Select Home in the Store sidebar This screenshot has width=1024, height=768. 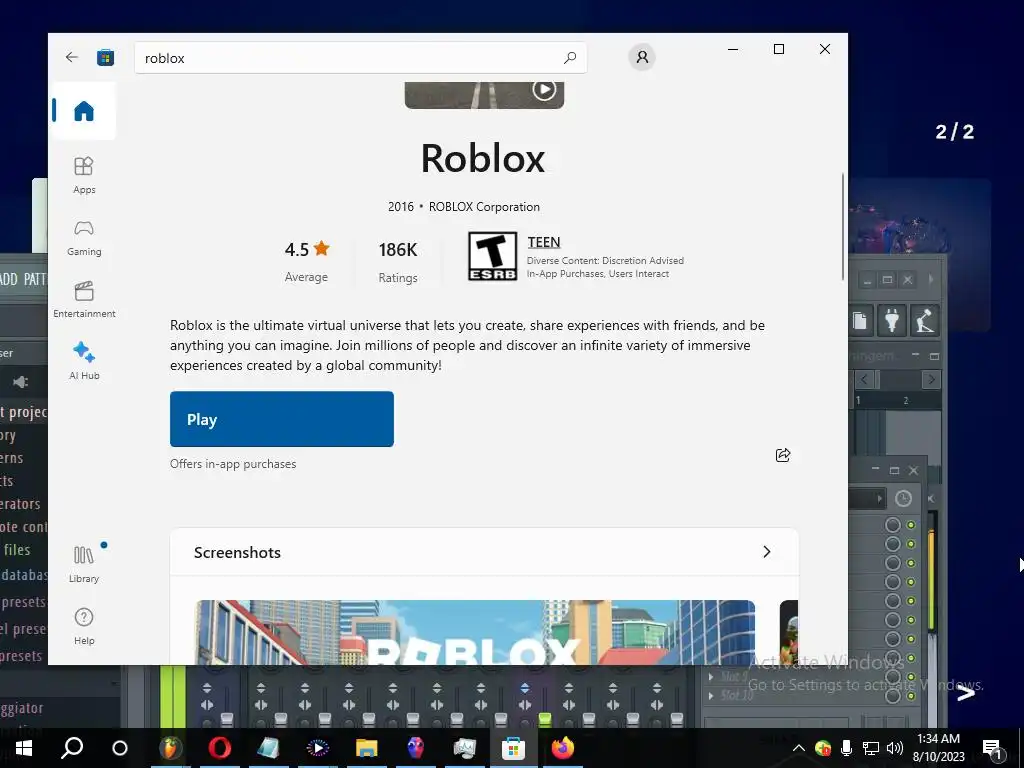84,111
